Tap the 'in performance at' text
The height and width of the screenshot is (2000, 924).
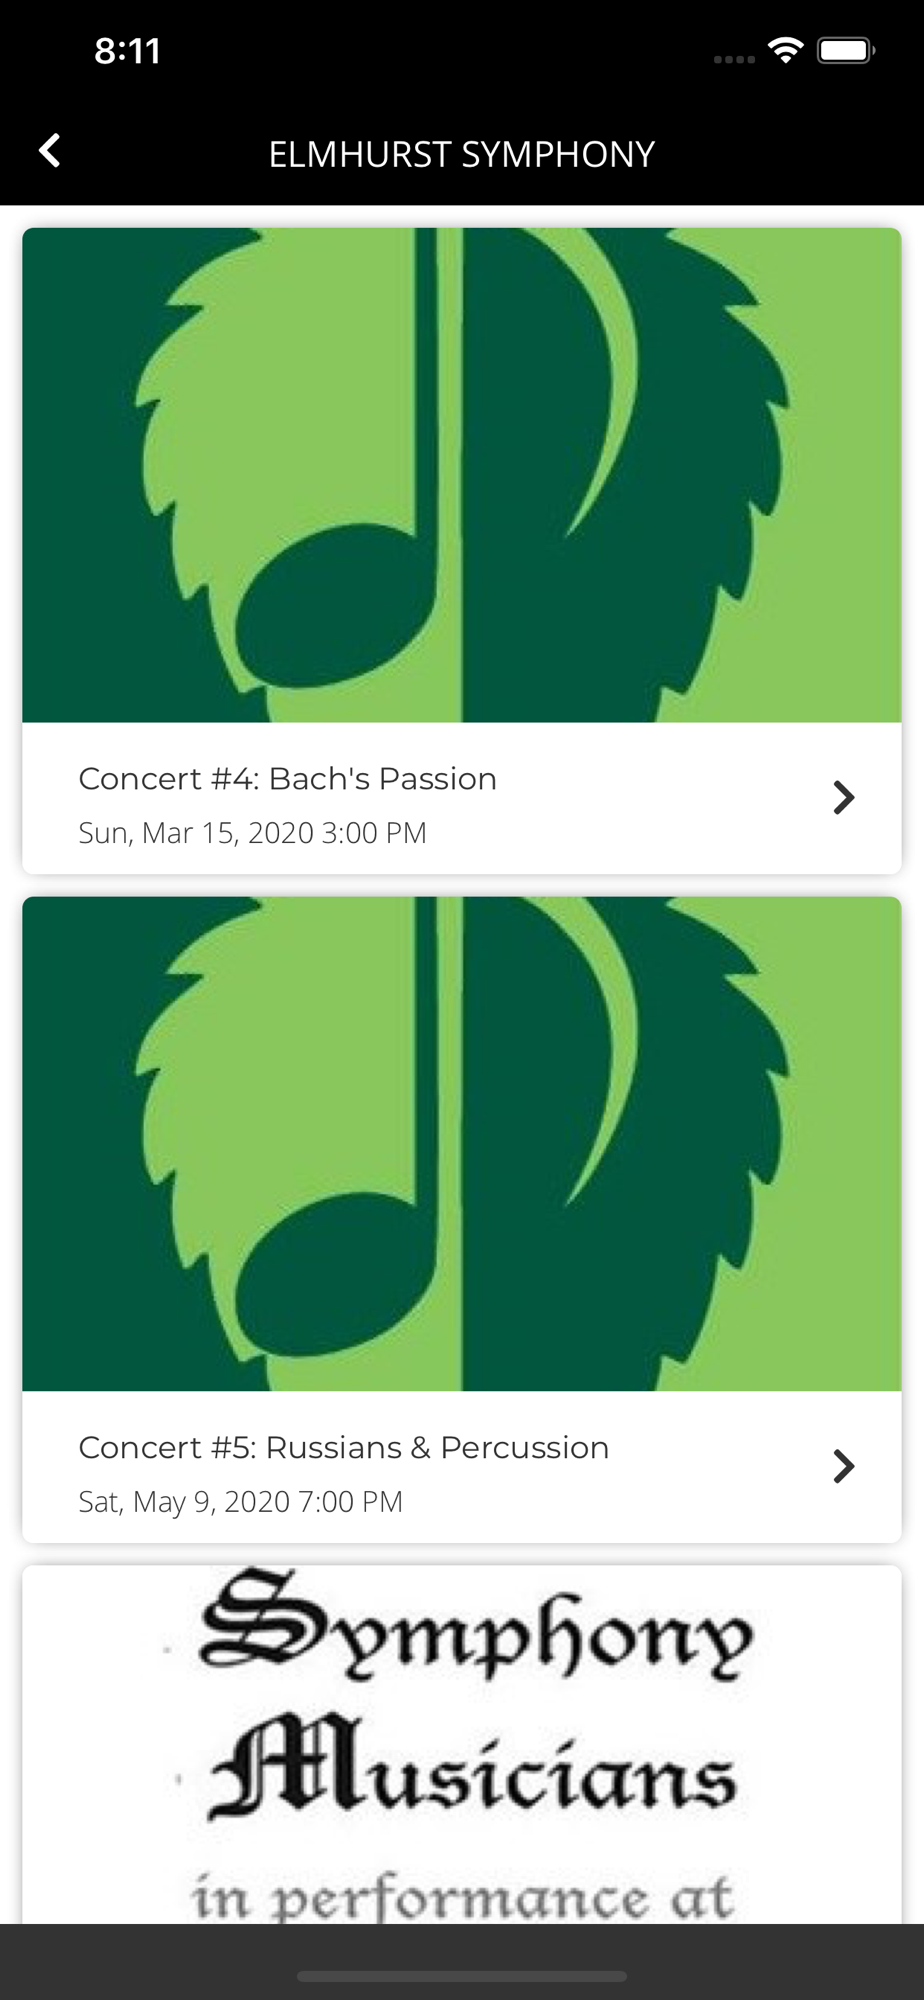coord(463,1897)
